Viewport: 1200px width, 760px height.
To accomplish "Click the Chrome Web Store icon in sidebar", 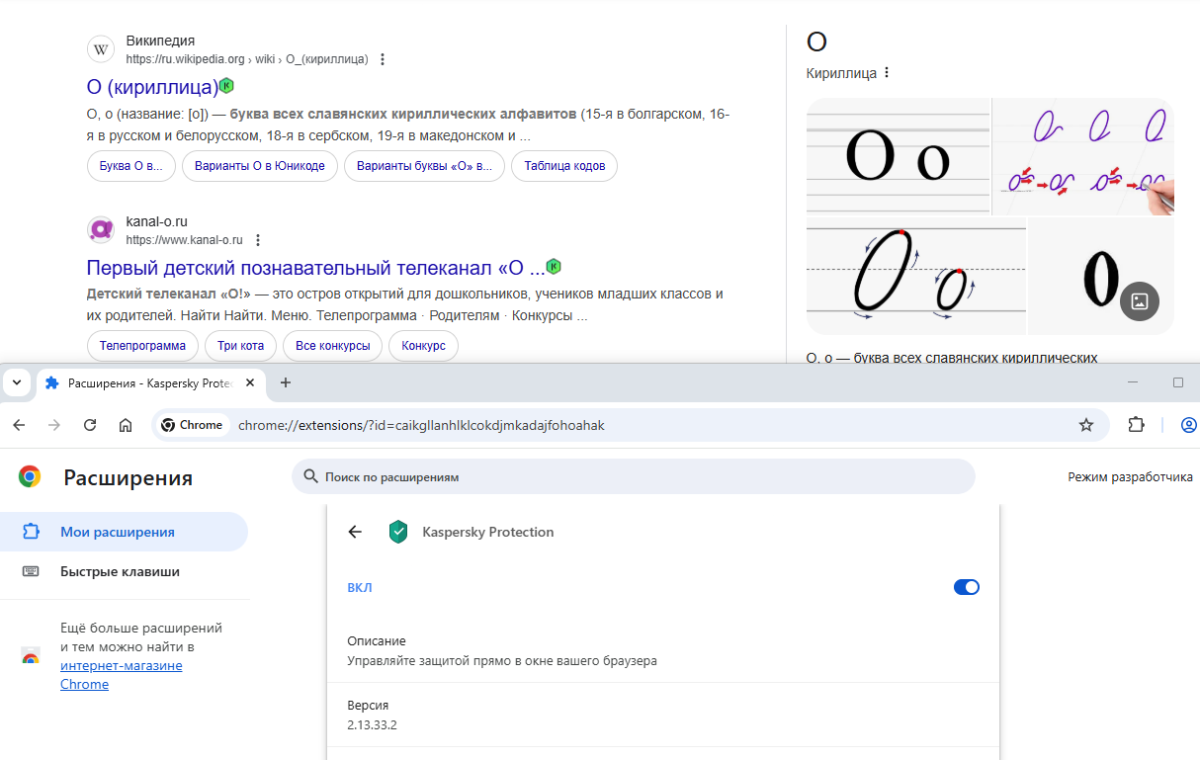I will point(31,657).
